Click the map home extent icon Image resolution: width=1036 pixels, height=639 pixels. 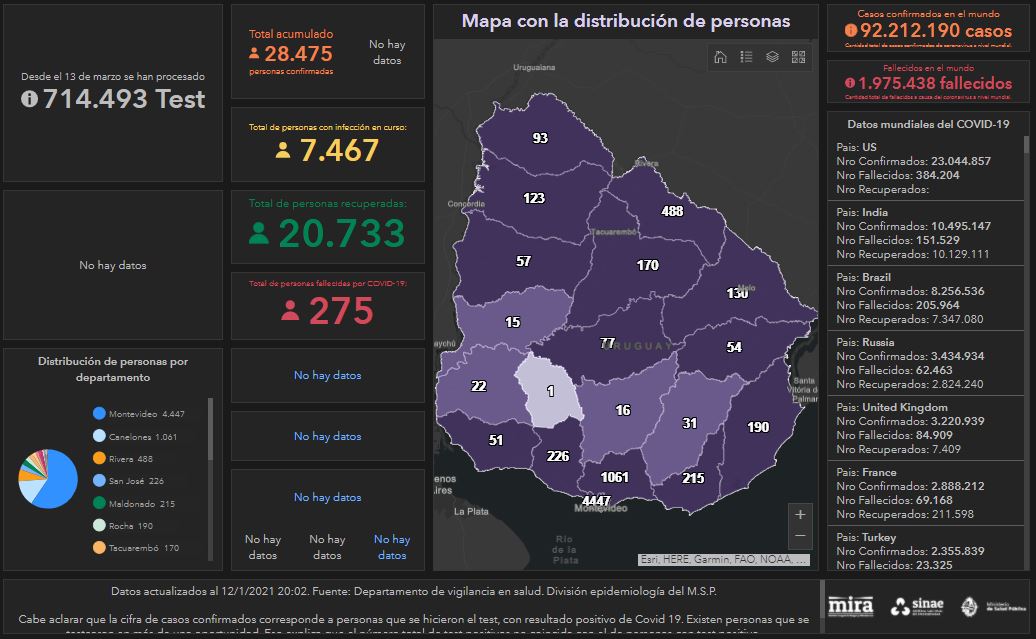(720, 57)
